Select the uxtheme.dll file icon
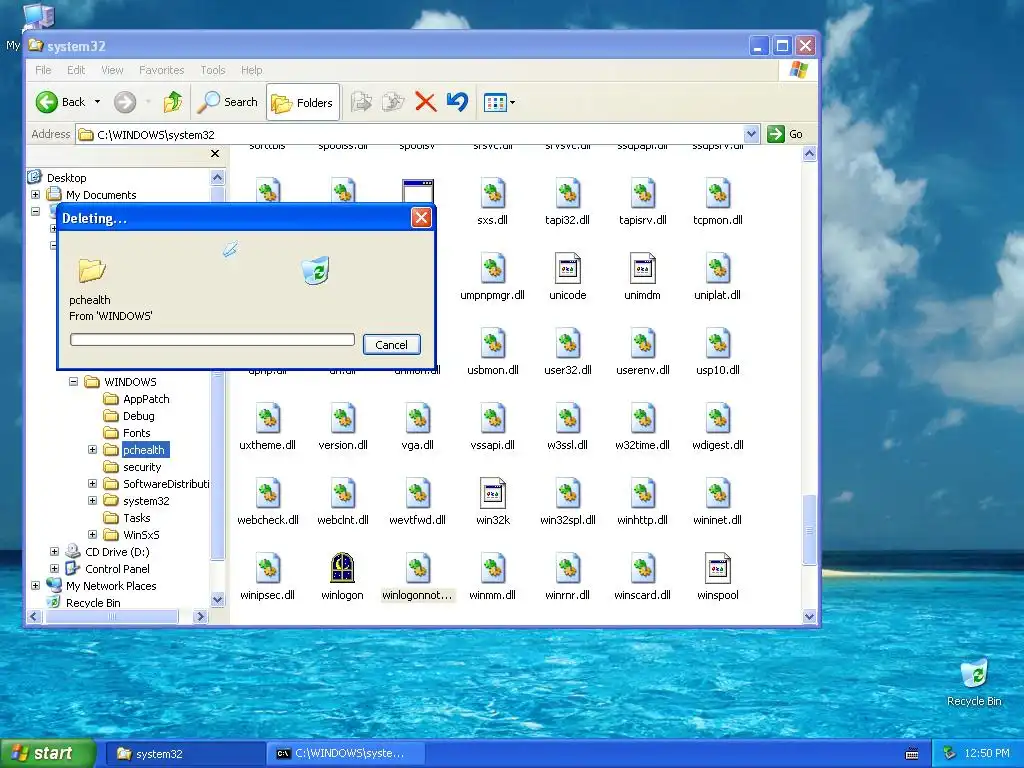The width and height of the screenshot is (1024, 768). pos(268,419)
